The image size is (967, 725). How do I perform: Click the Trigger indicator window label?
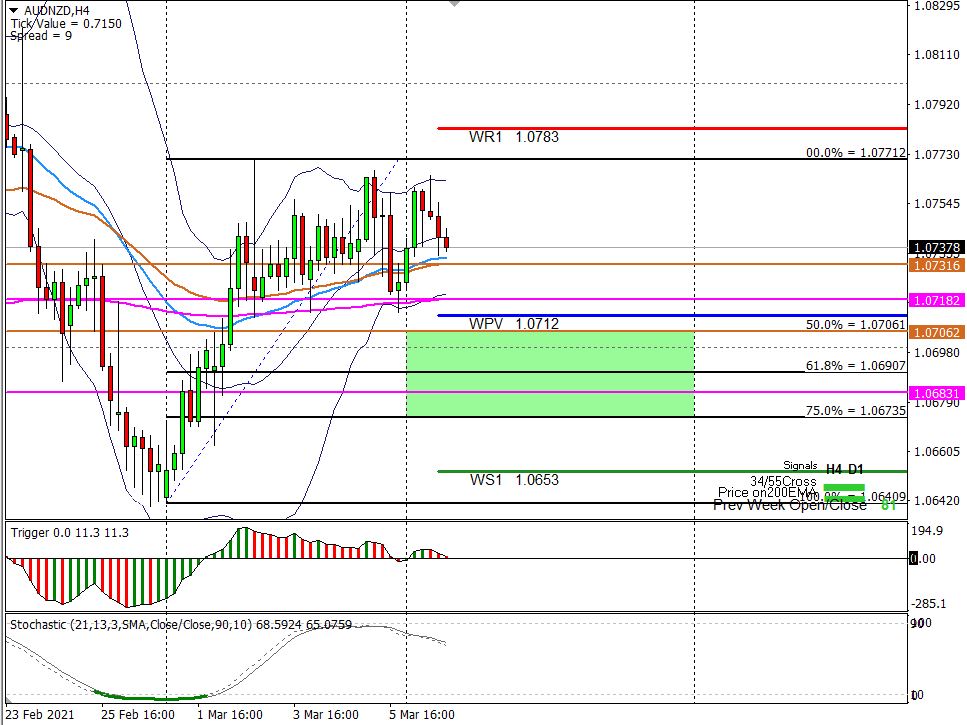(70, 533)
